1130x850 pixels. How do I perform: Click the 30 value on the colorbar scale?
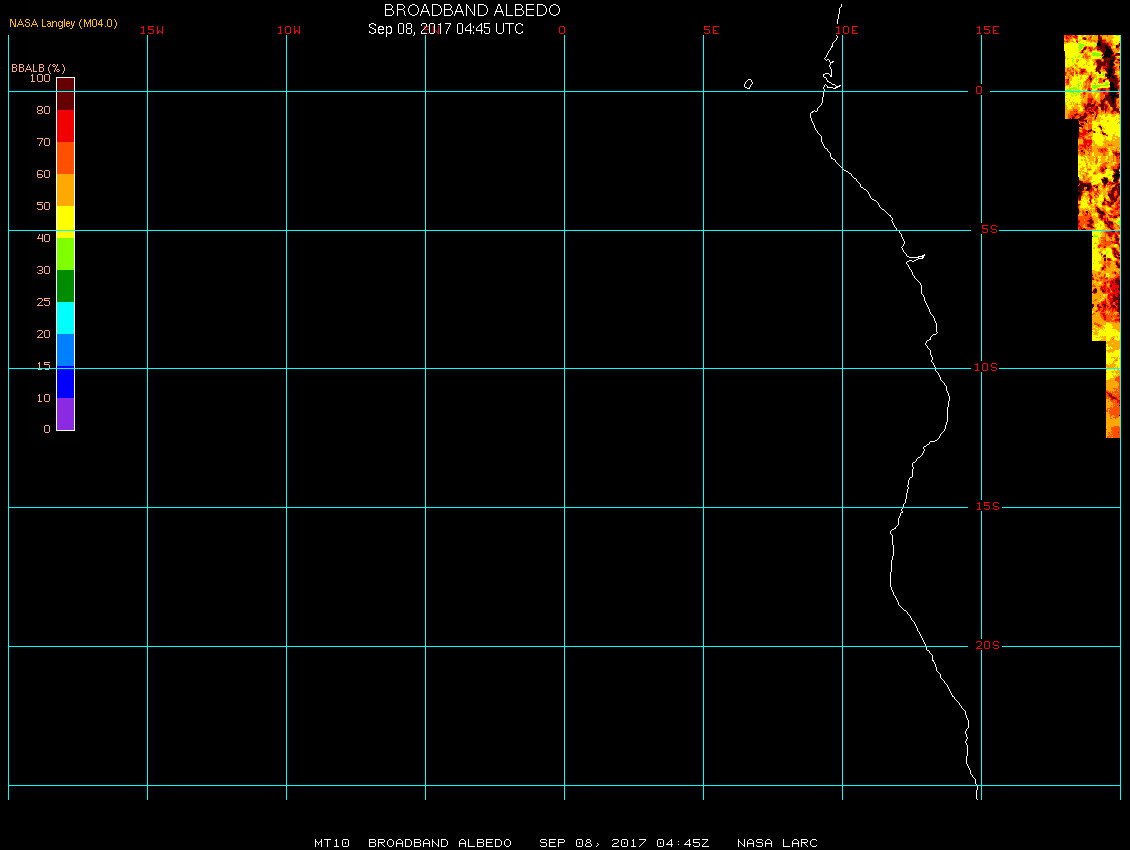(43, 270)
